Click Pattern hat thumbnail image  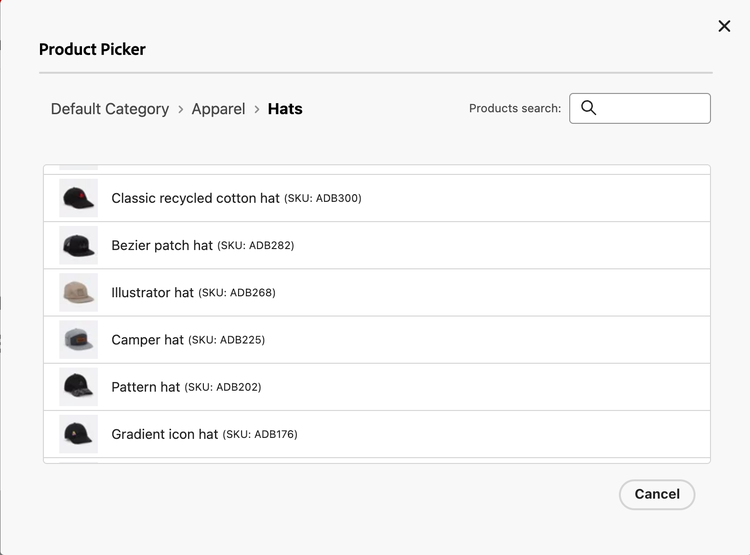(78, 387)
